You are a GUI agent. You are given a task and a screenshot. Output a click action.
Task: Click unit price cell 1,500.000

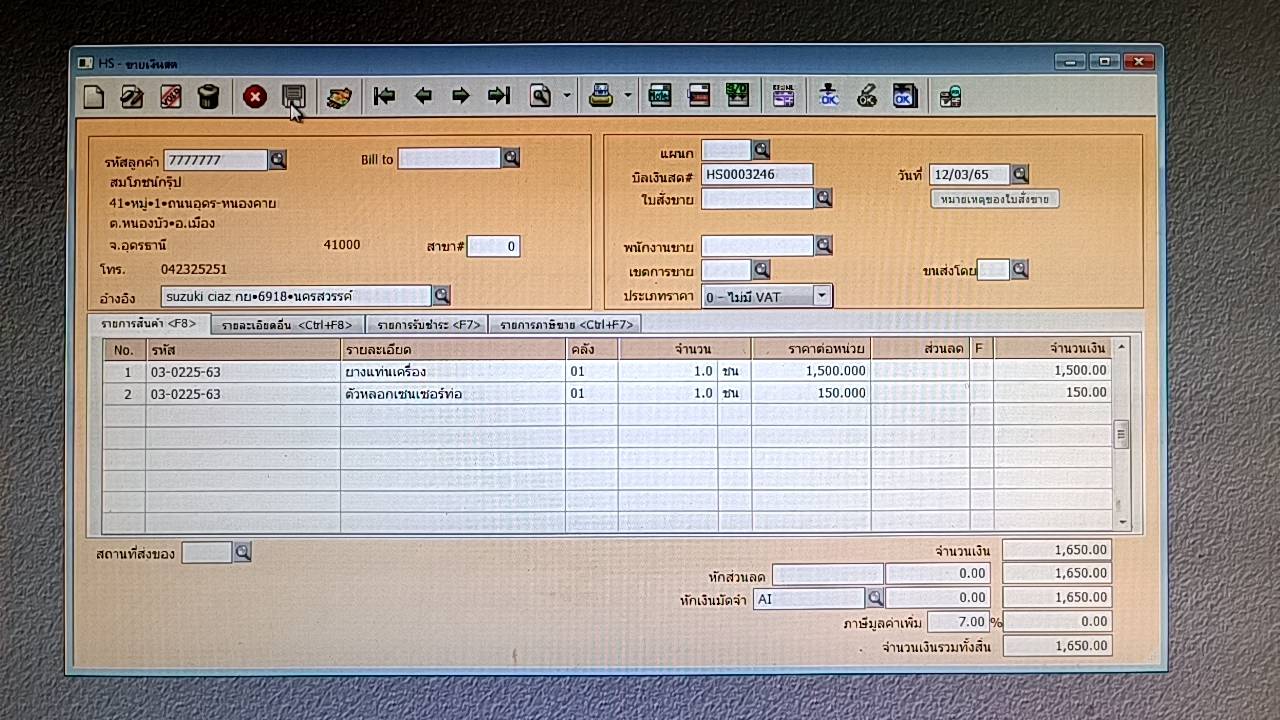(x=811, y=370)
